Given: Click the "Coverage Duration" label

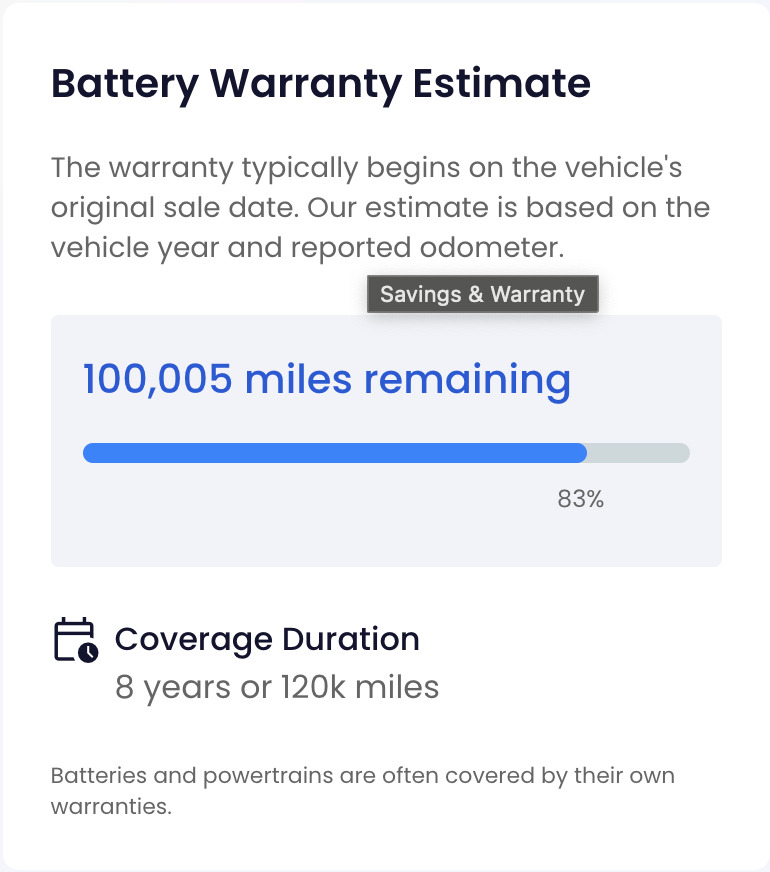Looking at the screenshot, I should (267, 639).
